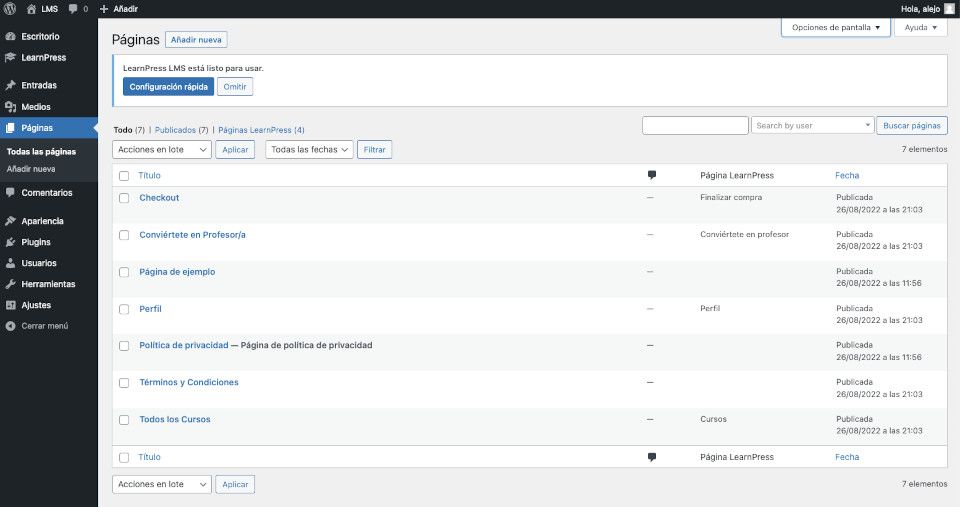
Task: Open the top Acciones en lote dropdown
Action: click(x=162, y=149)
